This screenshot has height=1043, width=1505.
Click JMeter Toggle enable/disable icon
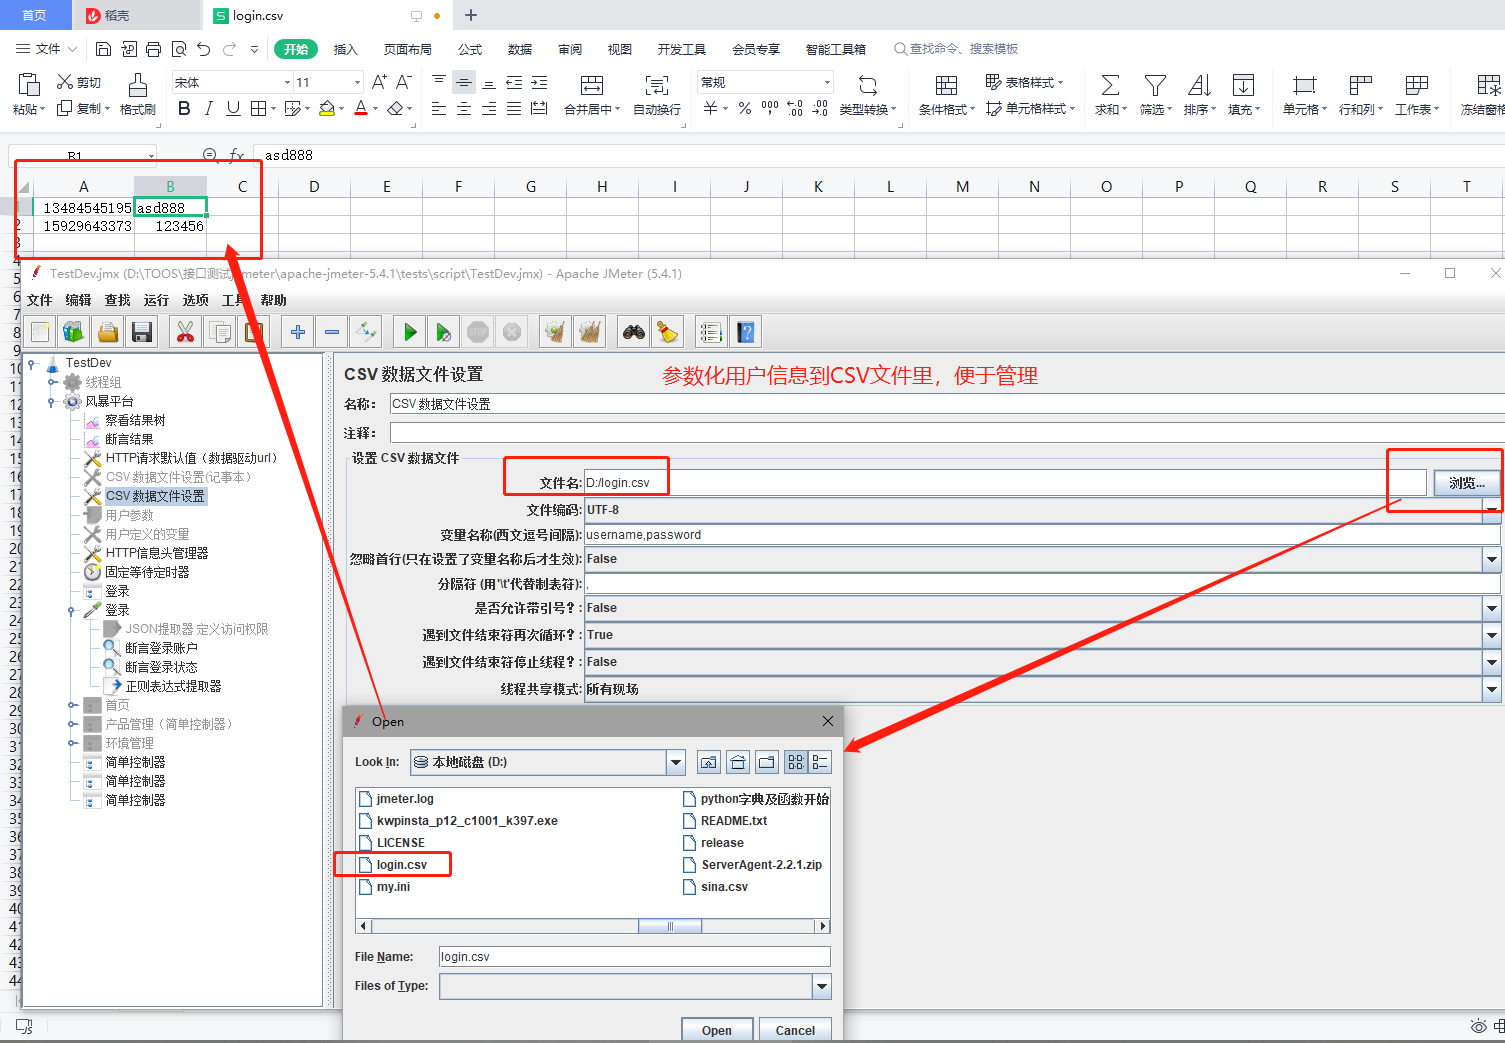click(x=366, y=332)
